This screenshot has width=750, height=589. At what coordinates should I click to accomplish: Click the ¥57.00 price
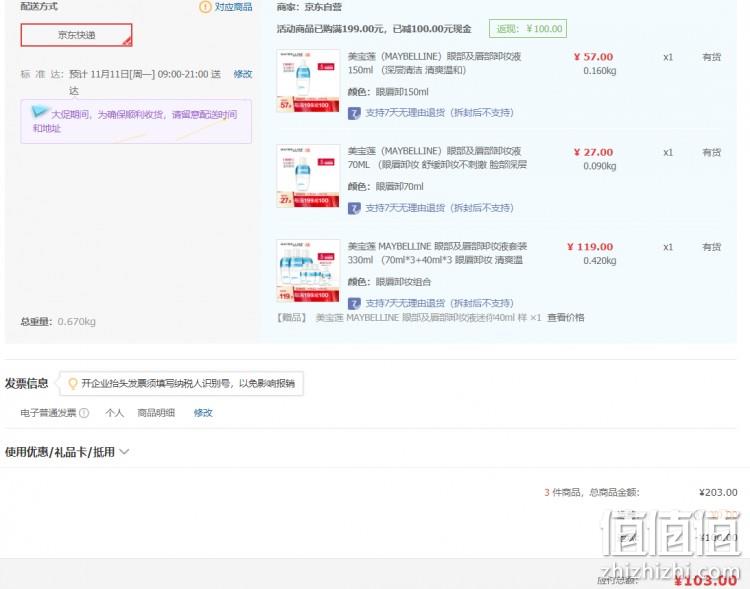click(x=593, y=57)
